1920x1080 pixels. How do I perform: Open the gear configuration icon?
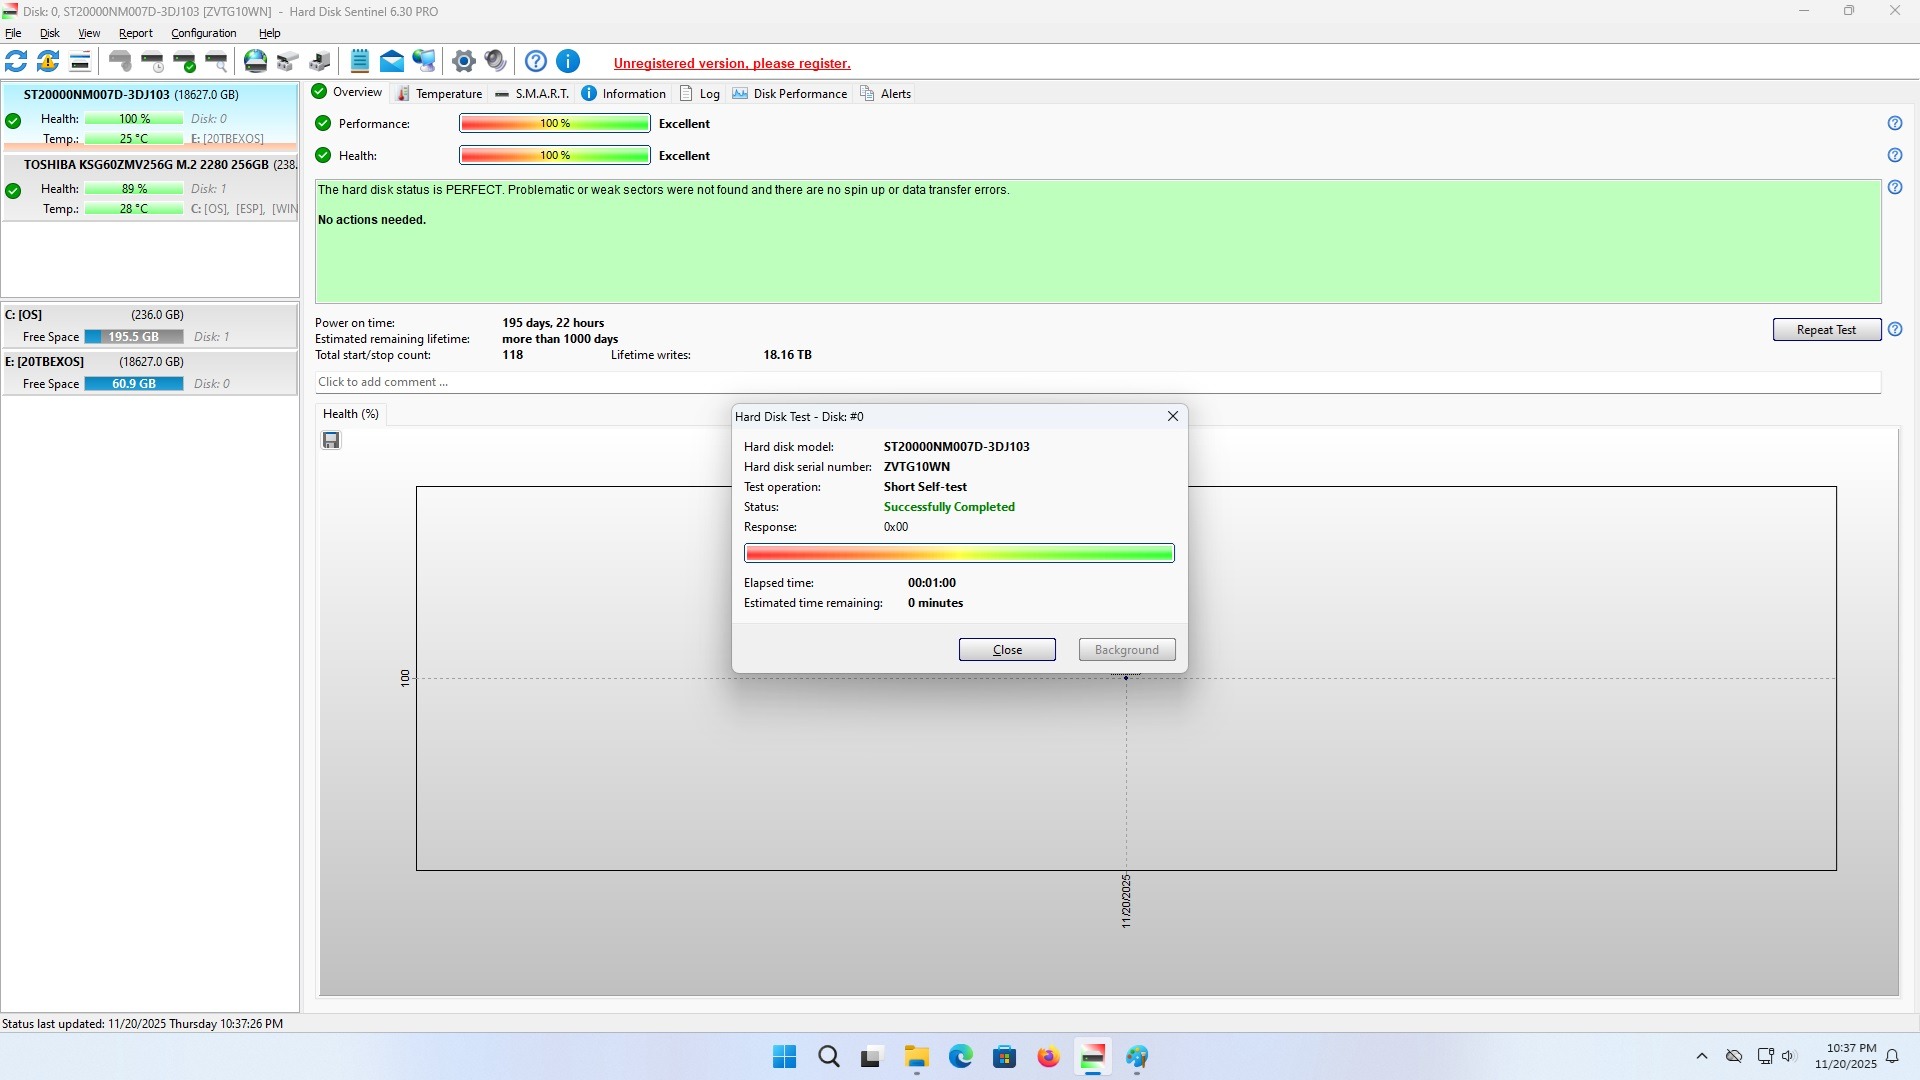(463, 62)
